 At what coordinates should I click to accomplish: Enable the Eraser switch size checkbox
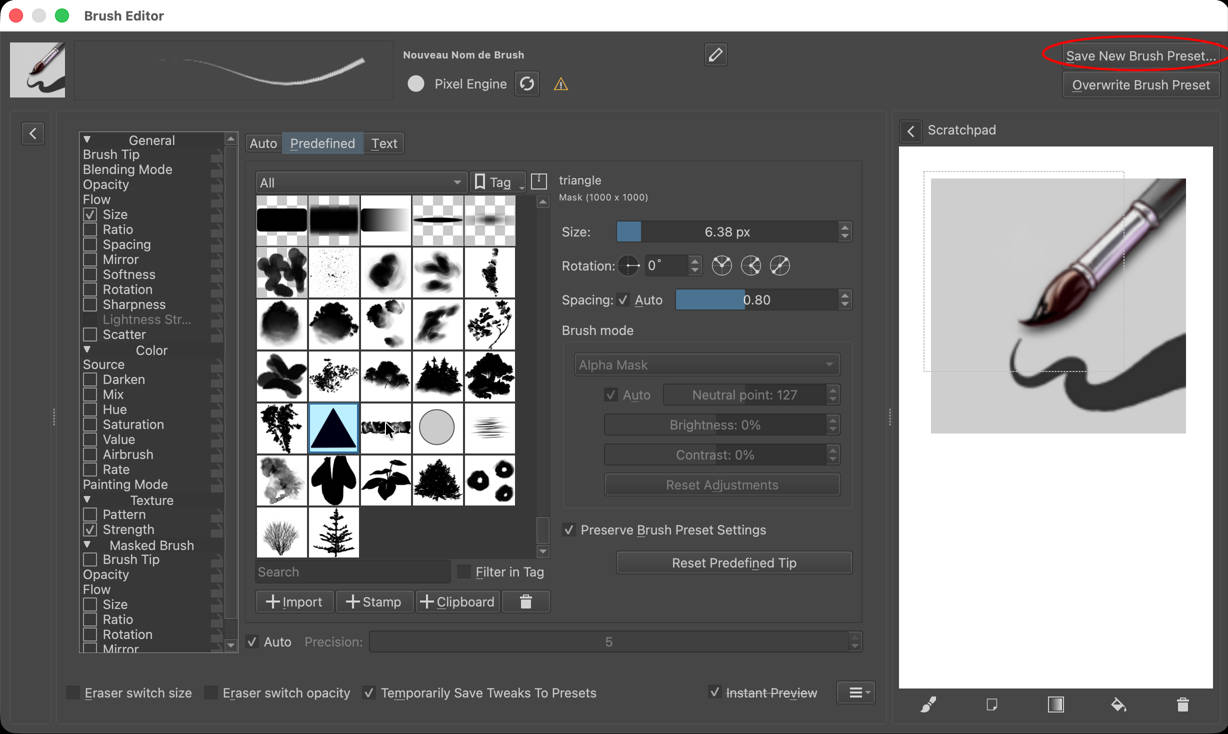[x=73, y=693]
